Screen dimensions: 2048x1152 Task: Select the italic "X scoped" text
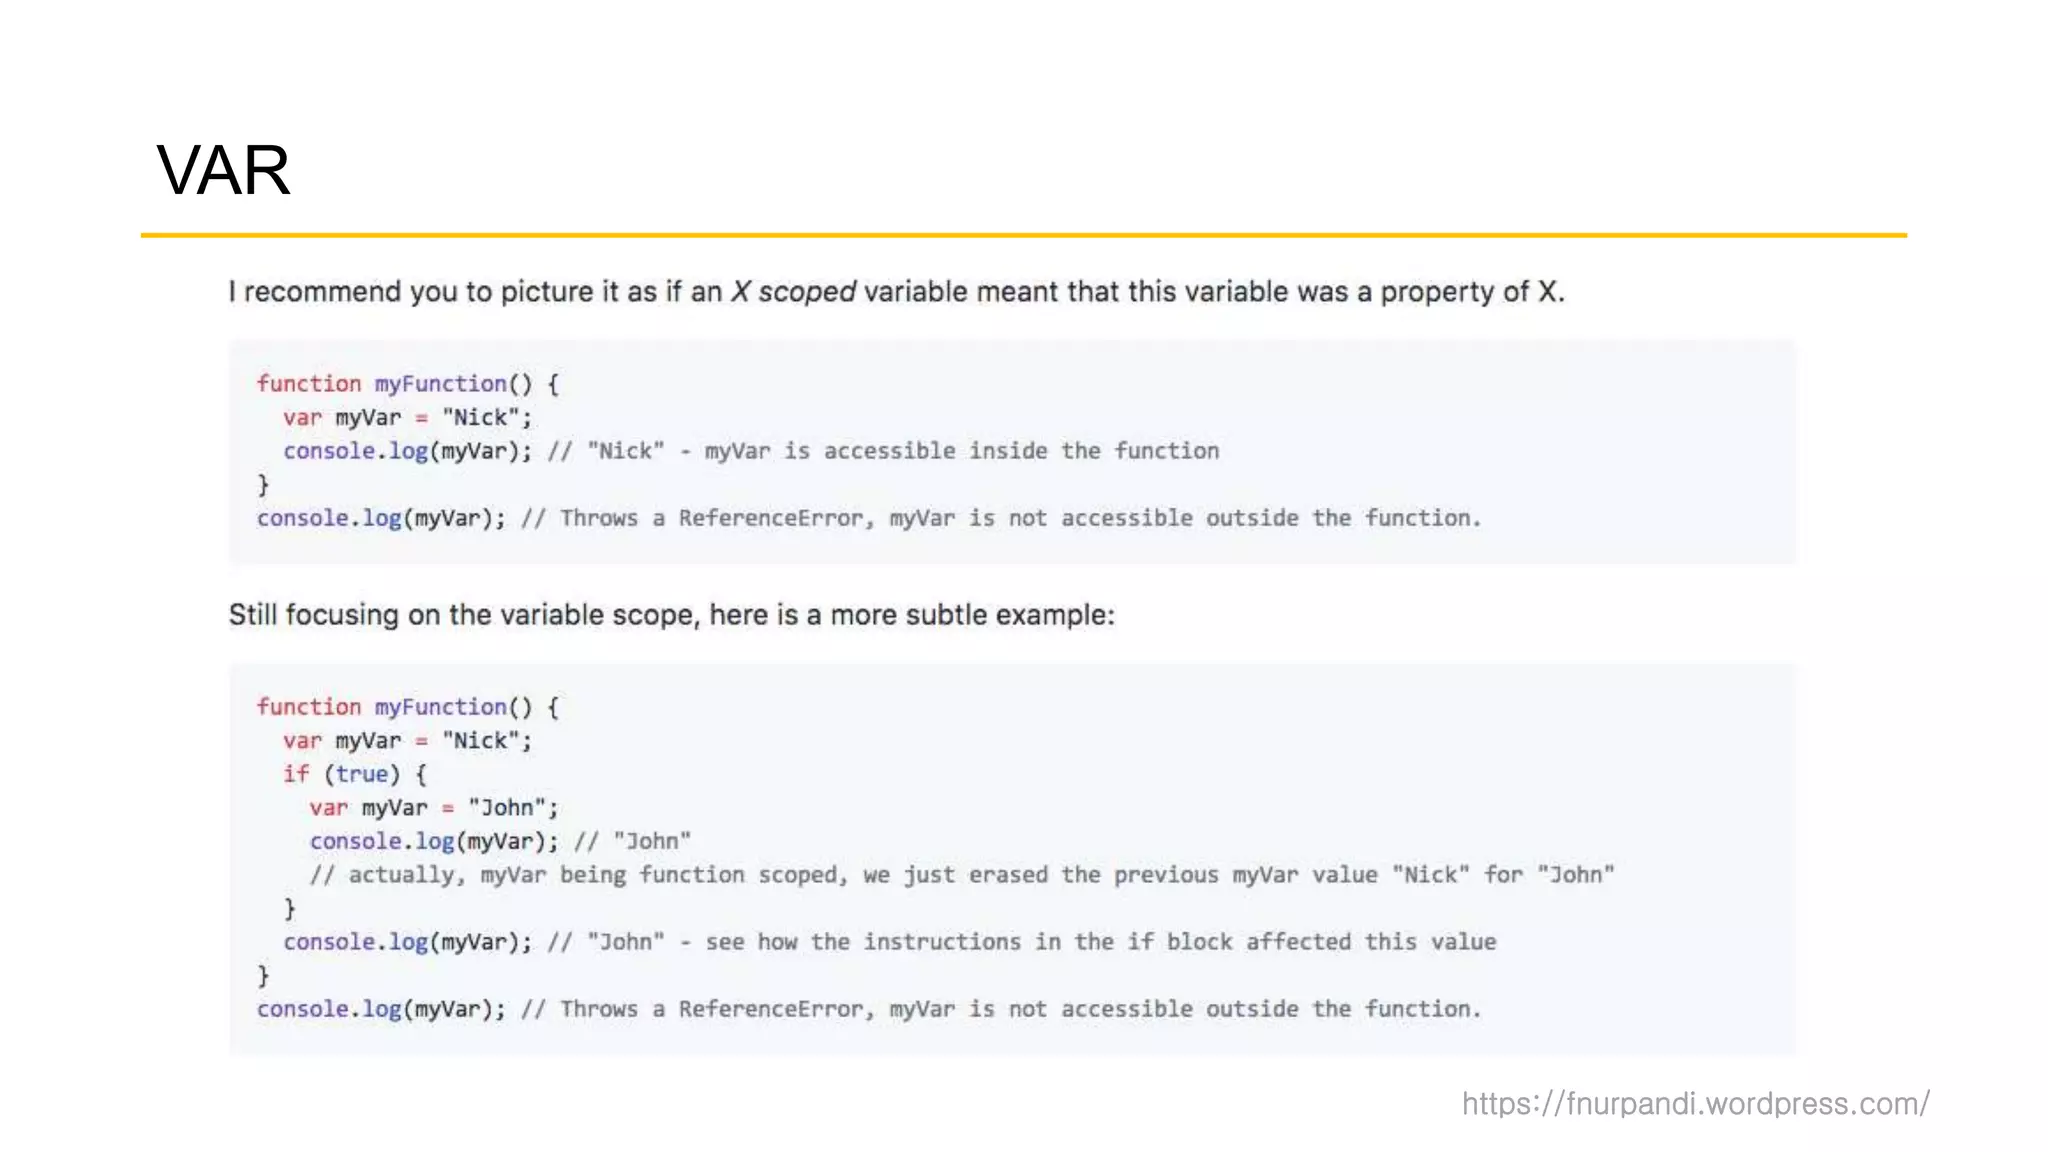793,292
